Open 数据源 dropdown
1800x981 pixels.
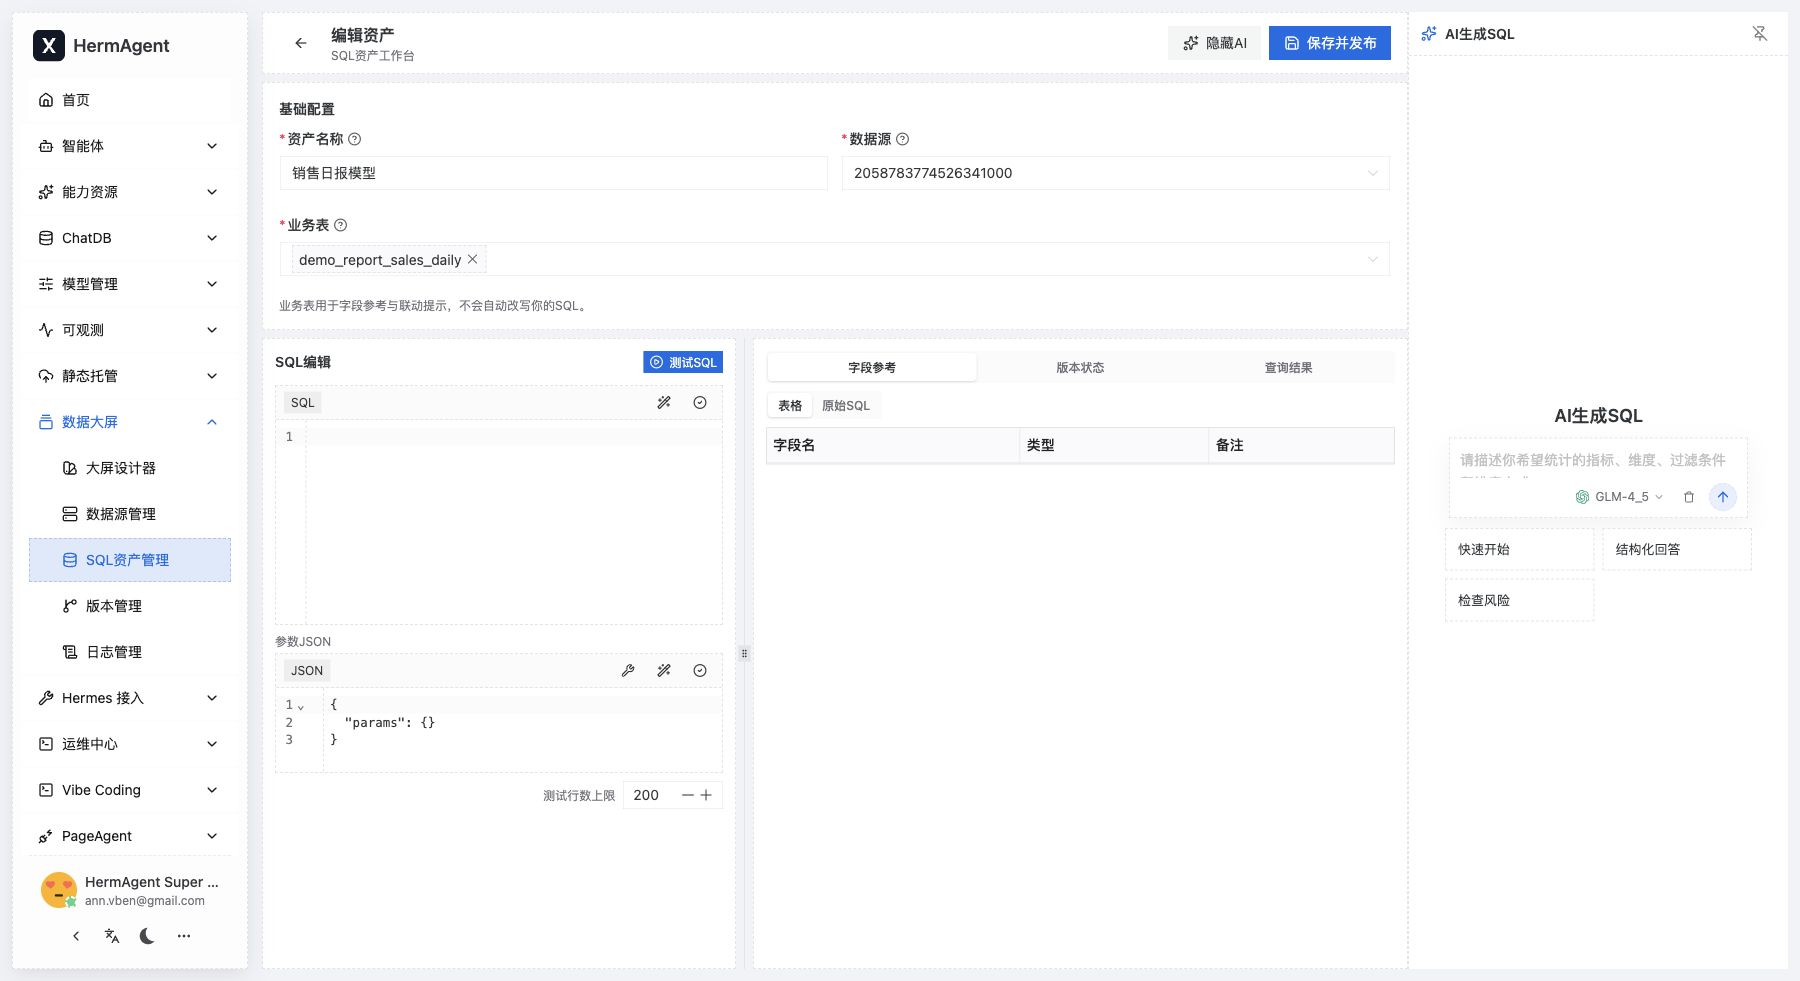point(1116,173)
